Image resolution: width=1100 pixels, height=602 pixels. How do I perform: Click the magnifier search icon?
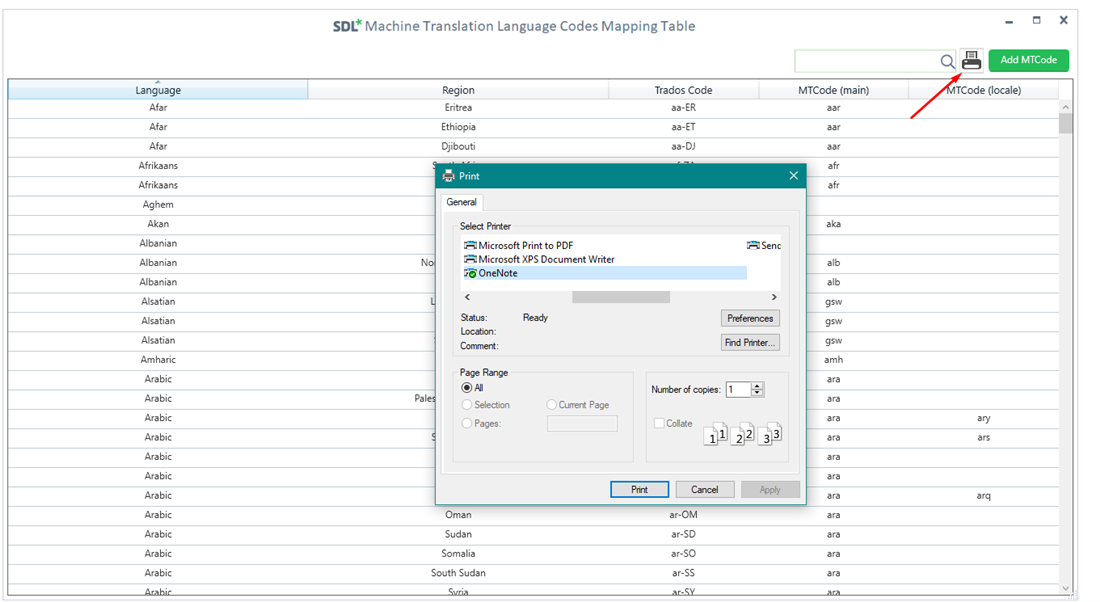pos(947,62)
